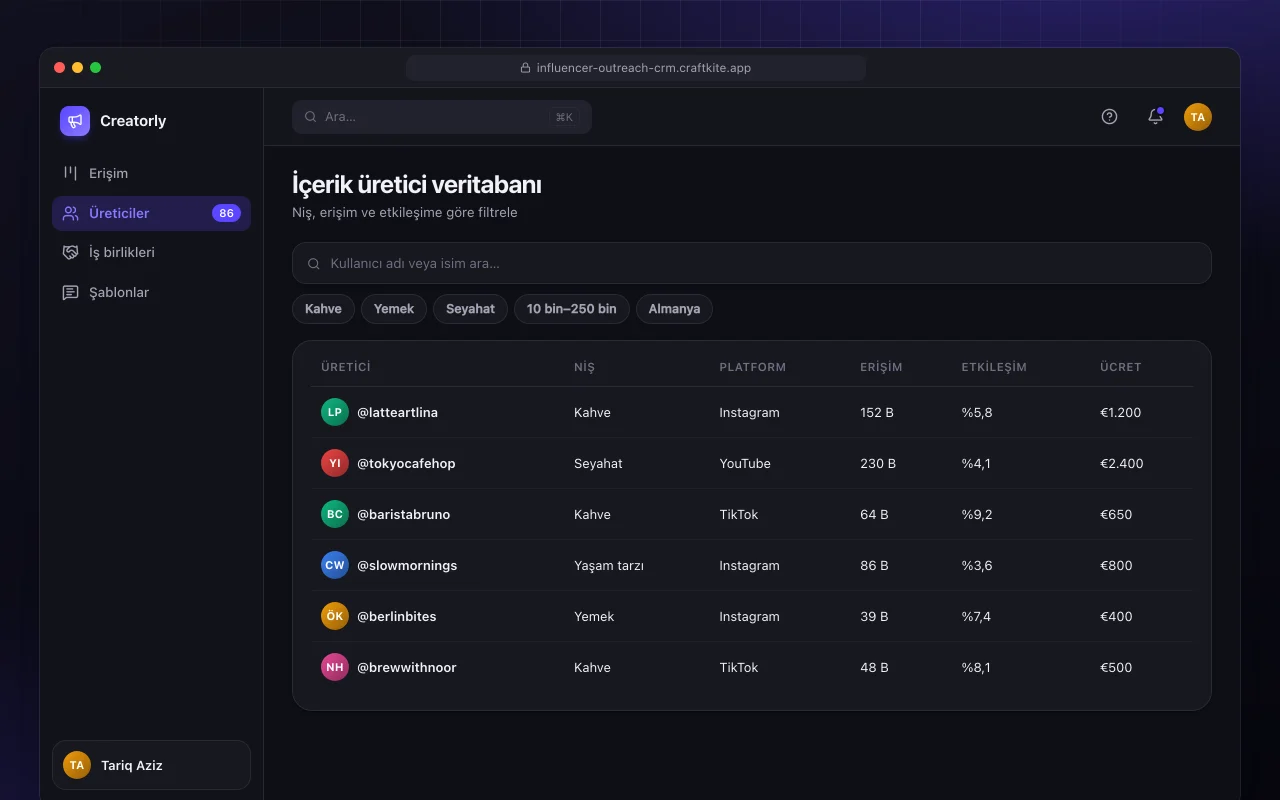Sort by the ERİŞİM column header

tap(881, 367)
